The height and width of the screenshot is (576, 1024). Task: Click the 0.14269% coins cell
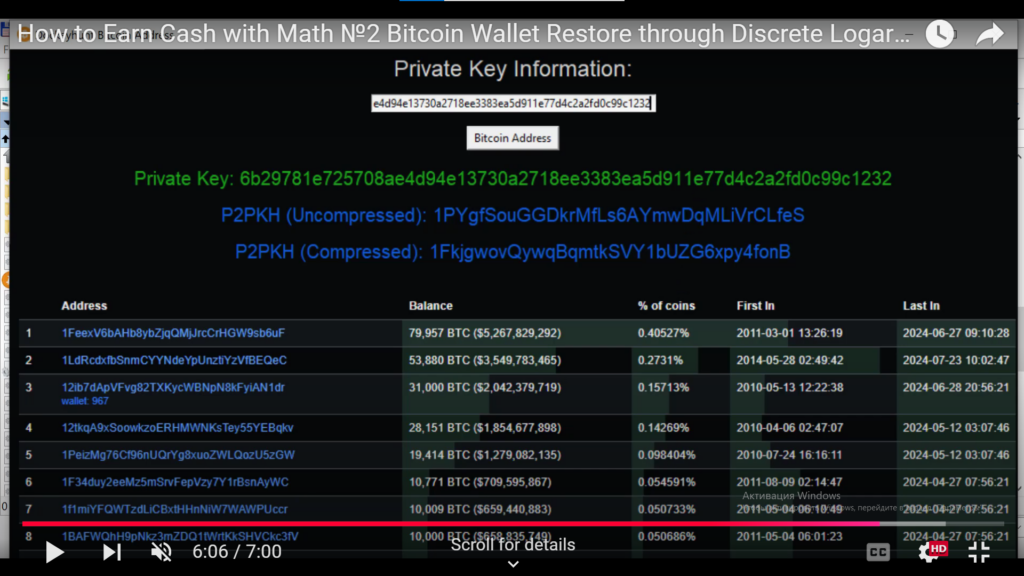pos(664,428)
